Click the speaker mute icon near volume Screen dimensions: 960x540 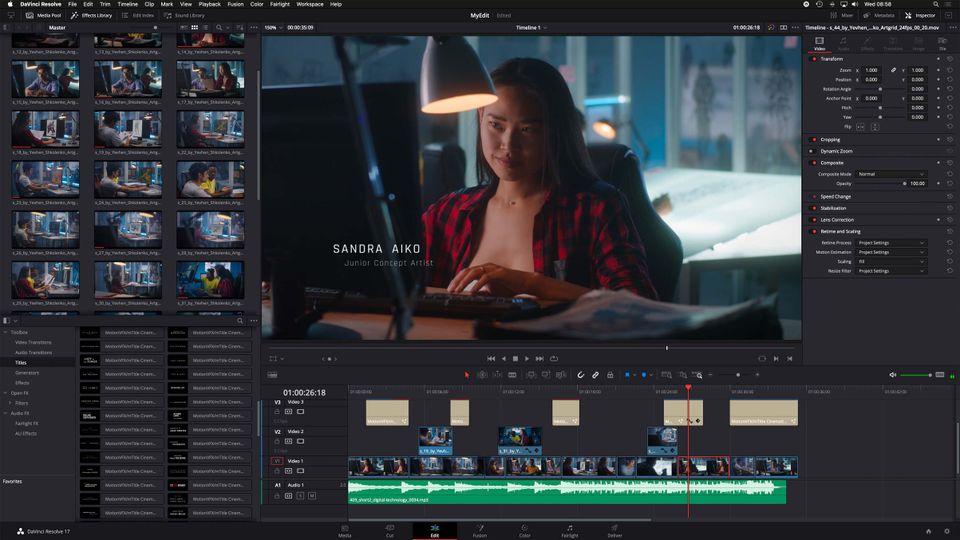893,375
